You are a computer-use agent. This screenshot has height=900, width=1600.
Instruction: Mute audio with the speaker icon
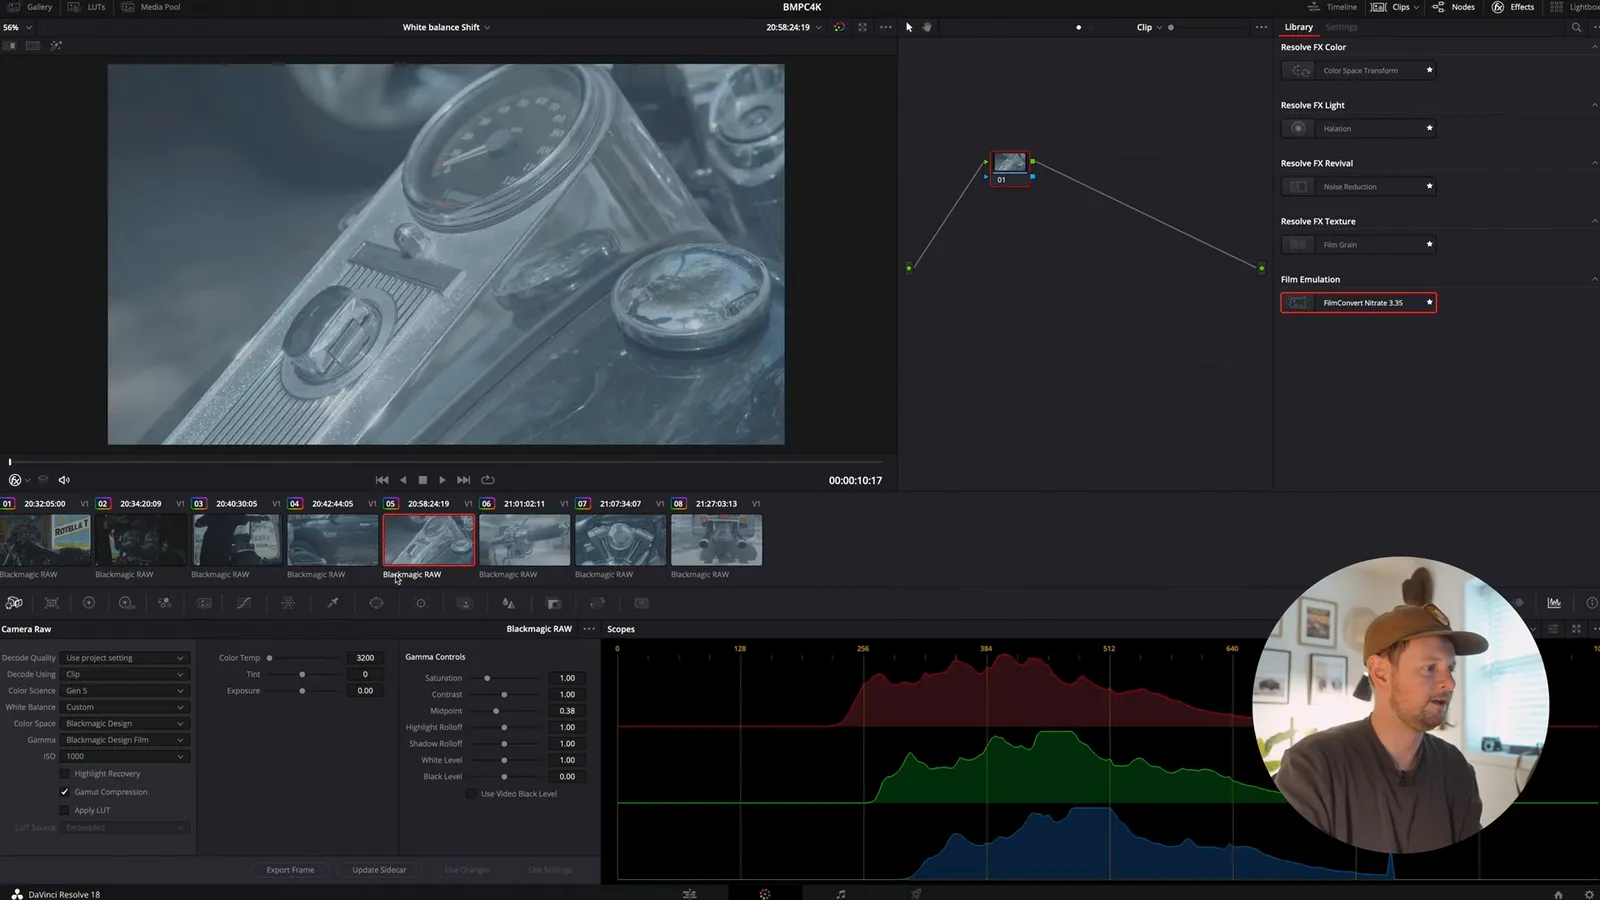point(64,480)
